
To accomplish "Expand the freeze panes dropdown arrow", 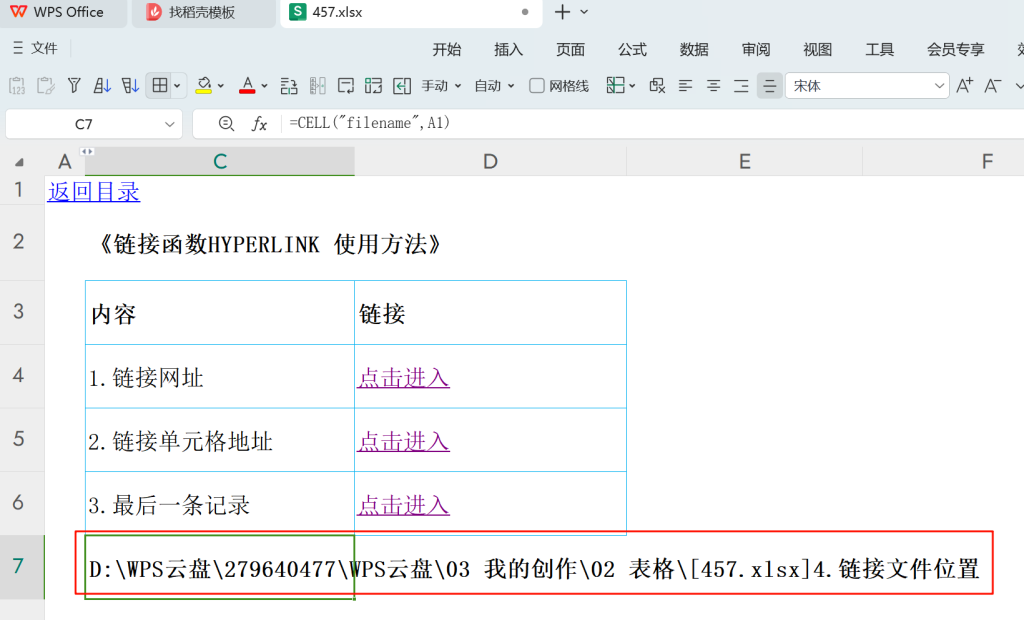I will 632,86.
